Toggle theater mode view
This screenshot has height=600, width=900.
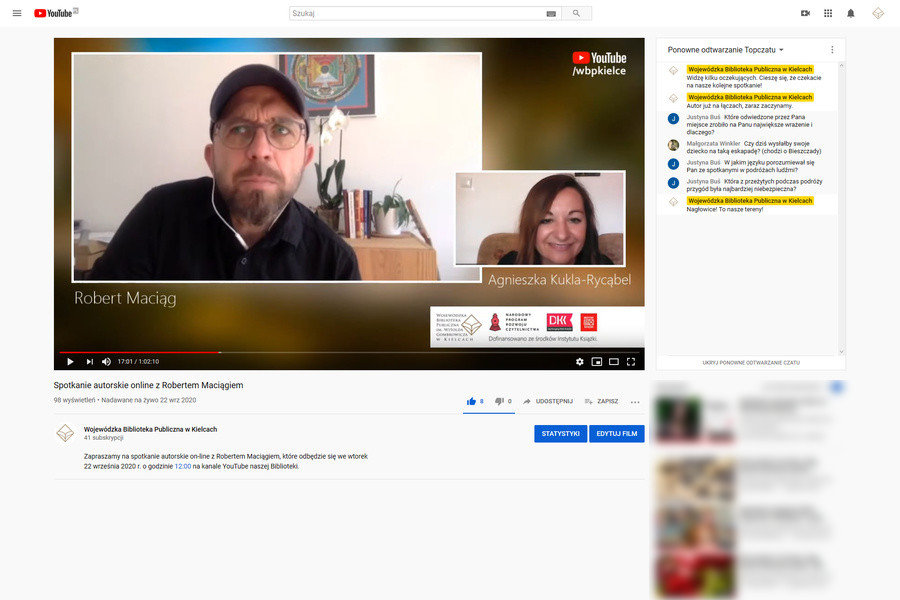(x=614, y=361)
